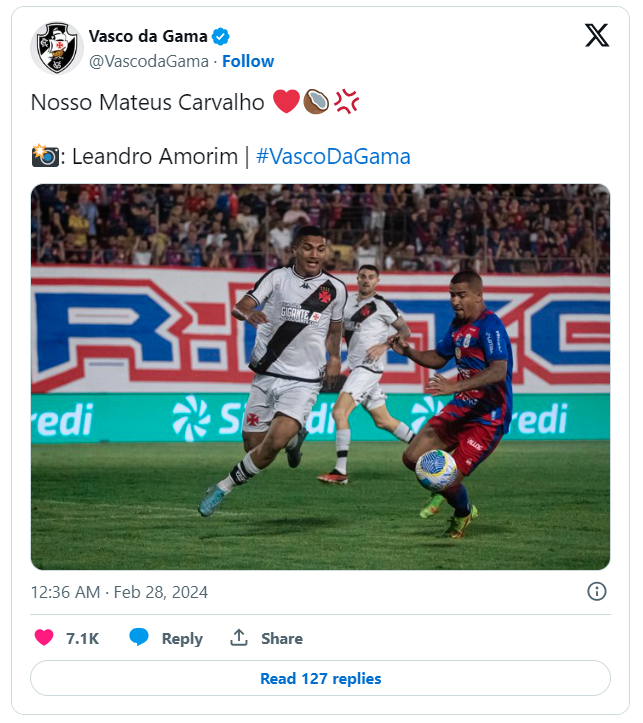Click the Share label
This screenshot has width=643, height=723.
pos(282,638)
